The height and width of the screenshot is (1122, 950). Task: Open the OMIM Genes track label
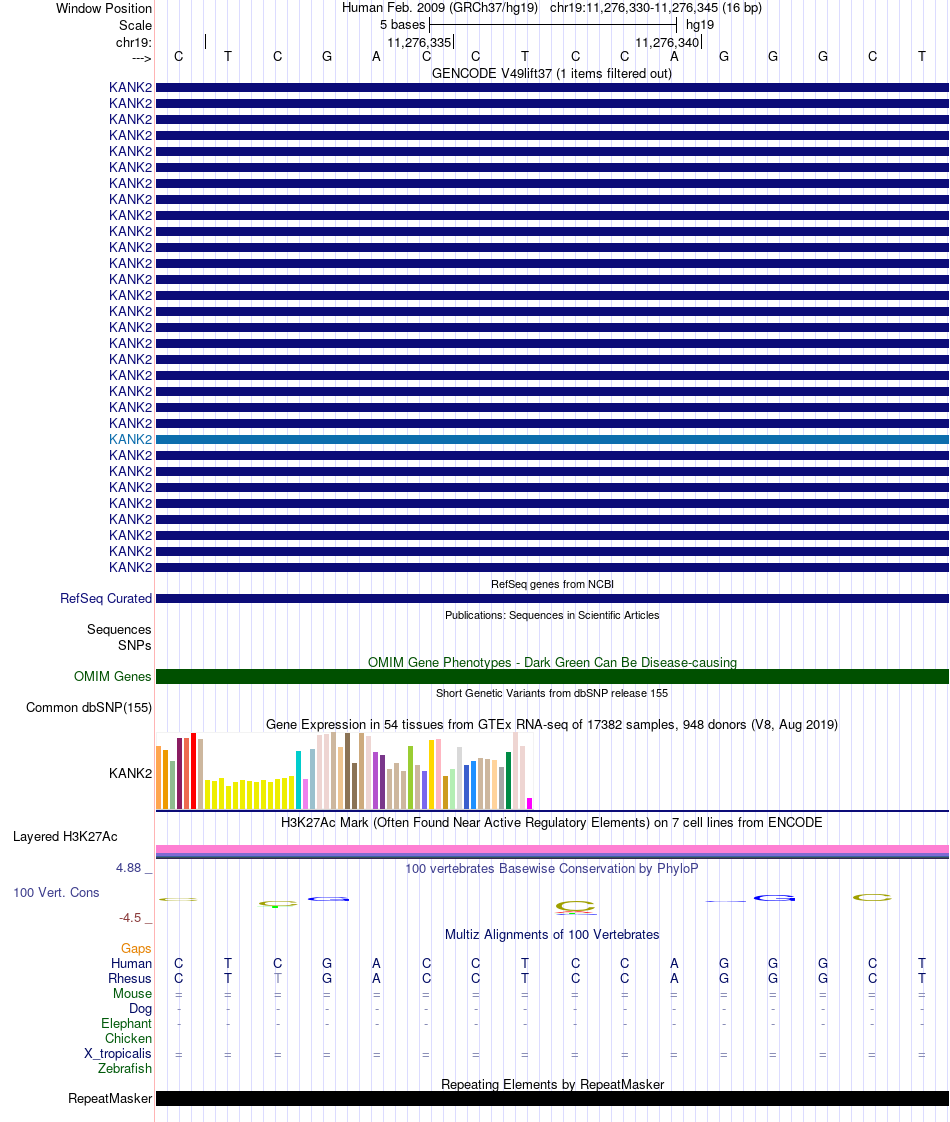(x=112, y=676)
